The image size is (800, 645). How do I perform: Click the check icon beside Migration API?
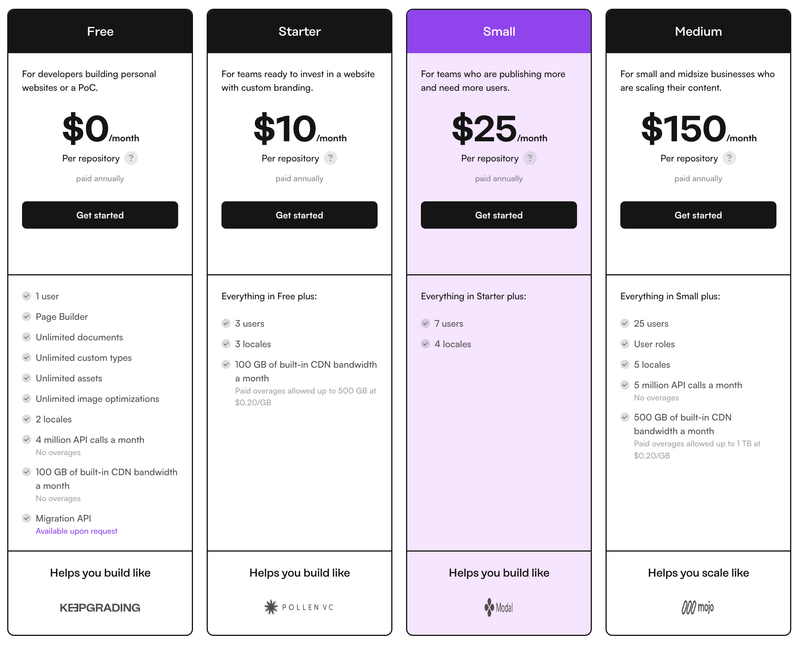click(x=27, y=518)
